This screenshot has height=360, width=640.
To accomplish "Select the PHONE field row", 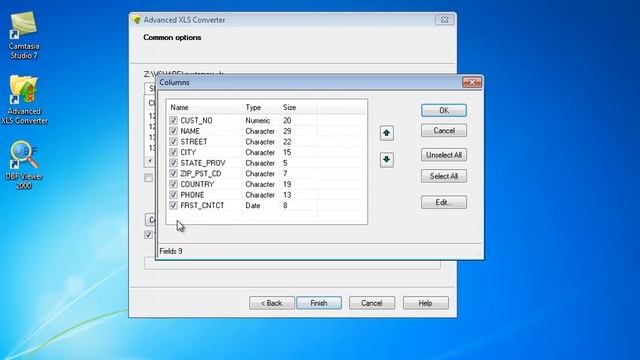I will (x=267, y=195).
